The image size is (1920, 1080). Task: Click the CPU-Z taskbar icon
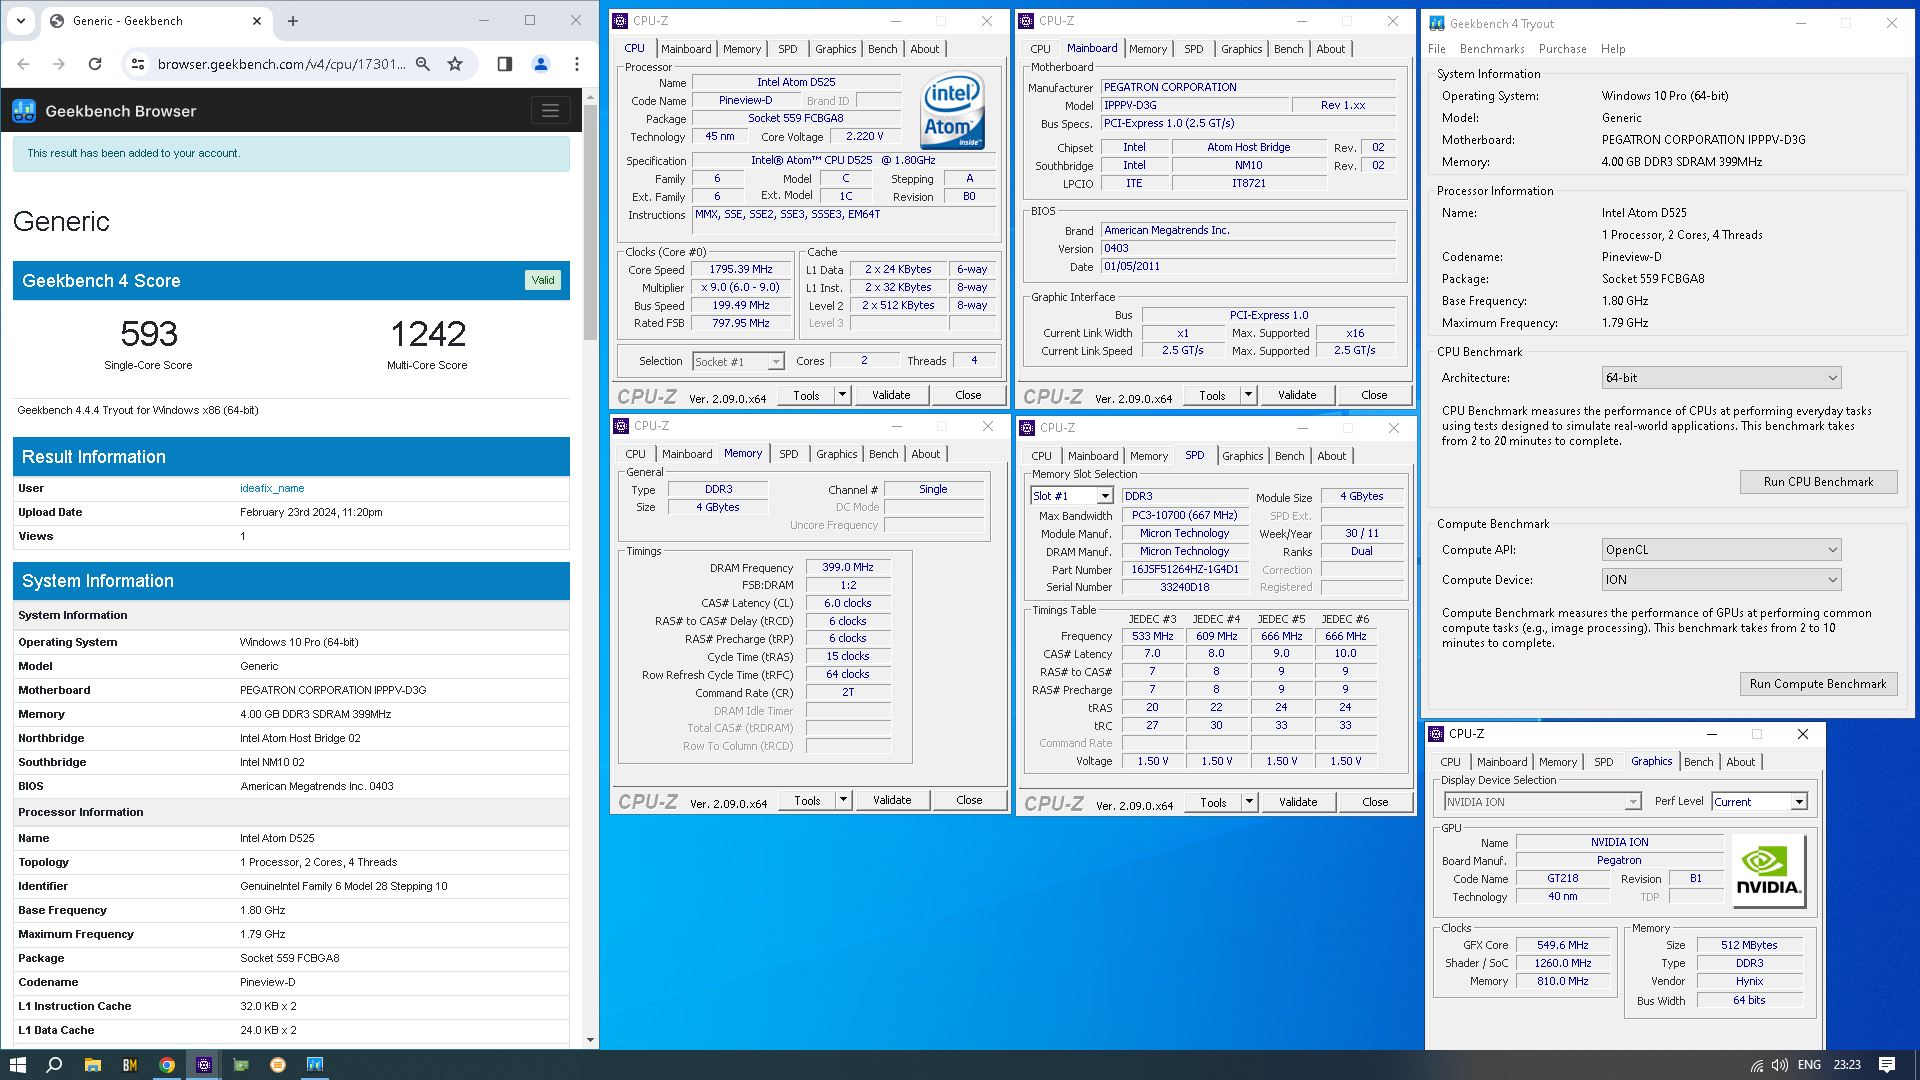tap(204, 1065)
